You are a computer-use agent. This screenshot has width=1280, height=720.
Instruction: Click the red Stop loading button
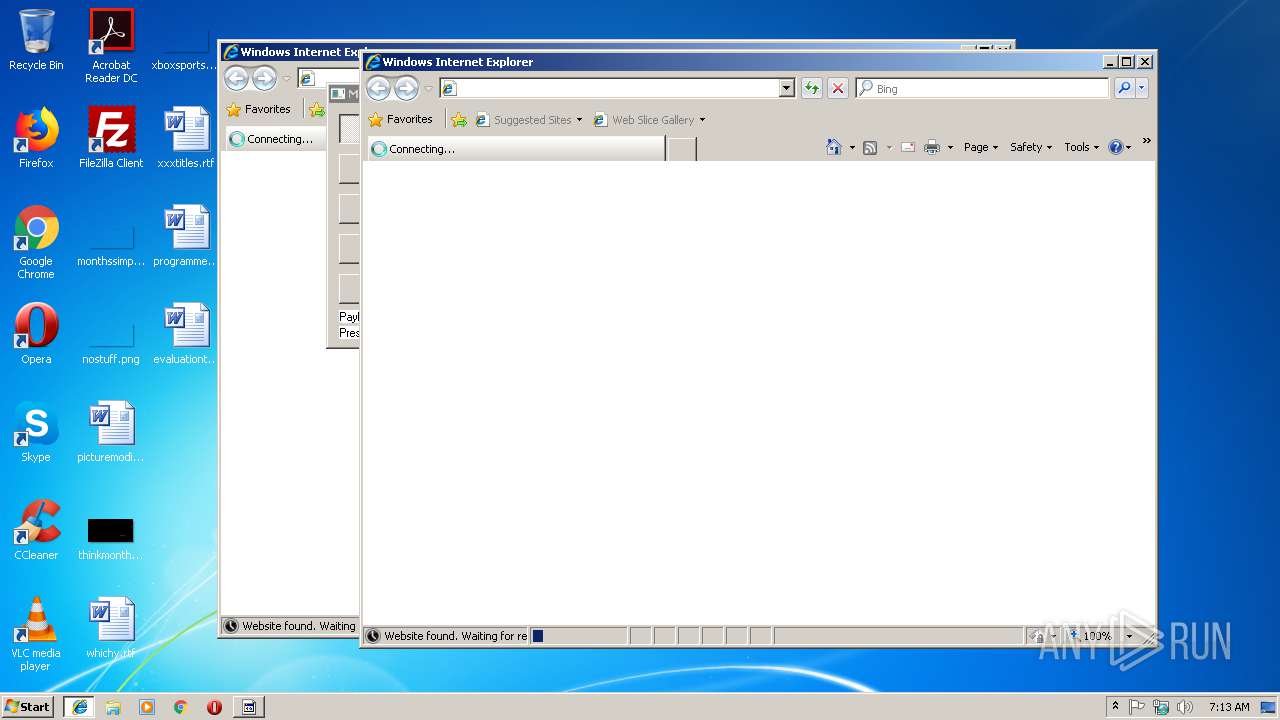click(x=838, y=88)
